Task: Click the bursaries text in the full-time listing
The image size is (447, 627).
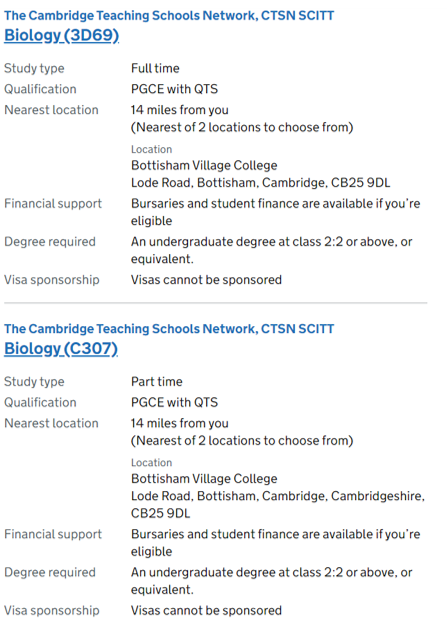Action: click(275, 212)
